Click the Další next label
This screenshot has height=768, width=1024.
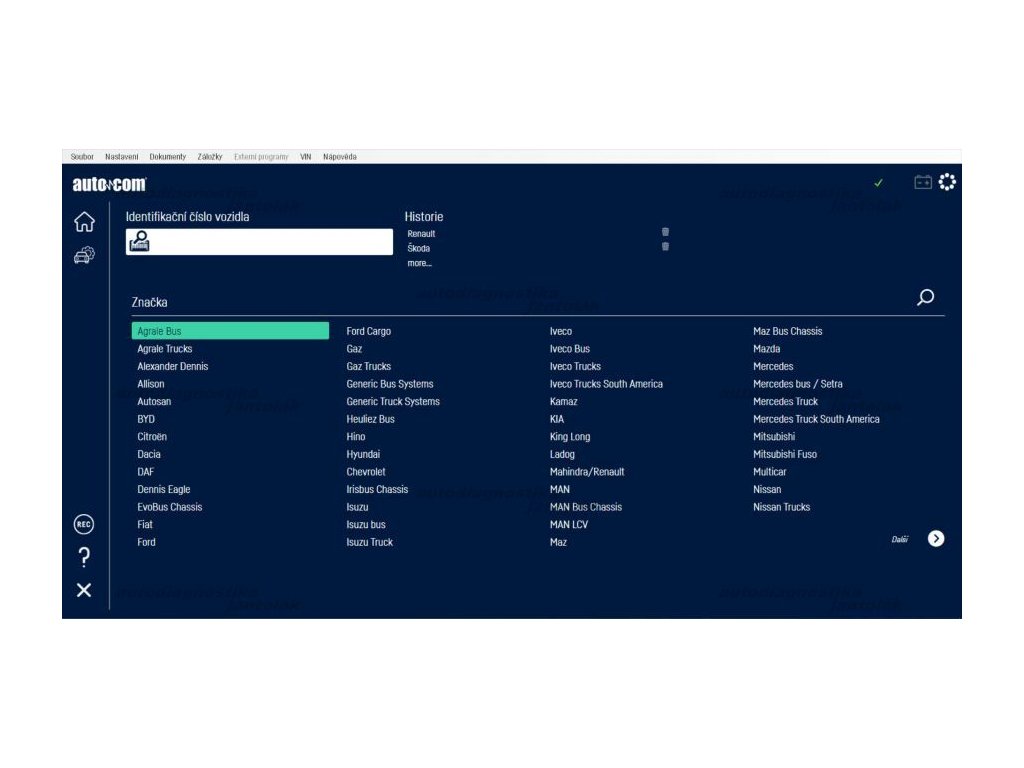click(x=900, y=539)
